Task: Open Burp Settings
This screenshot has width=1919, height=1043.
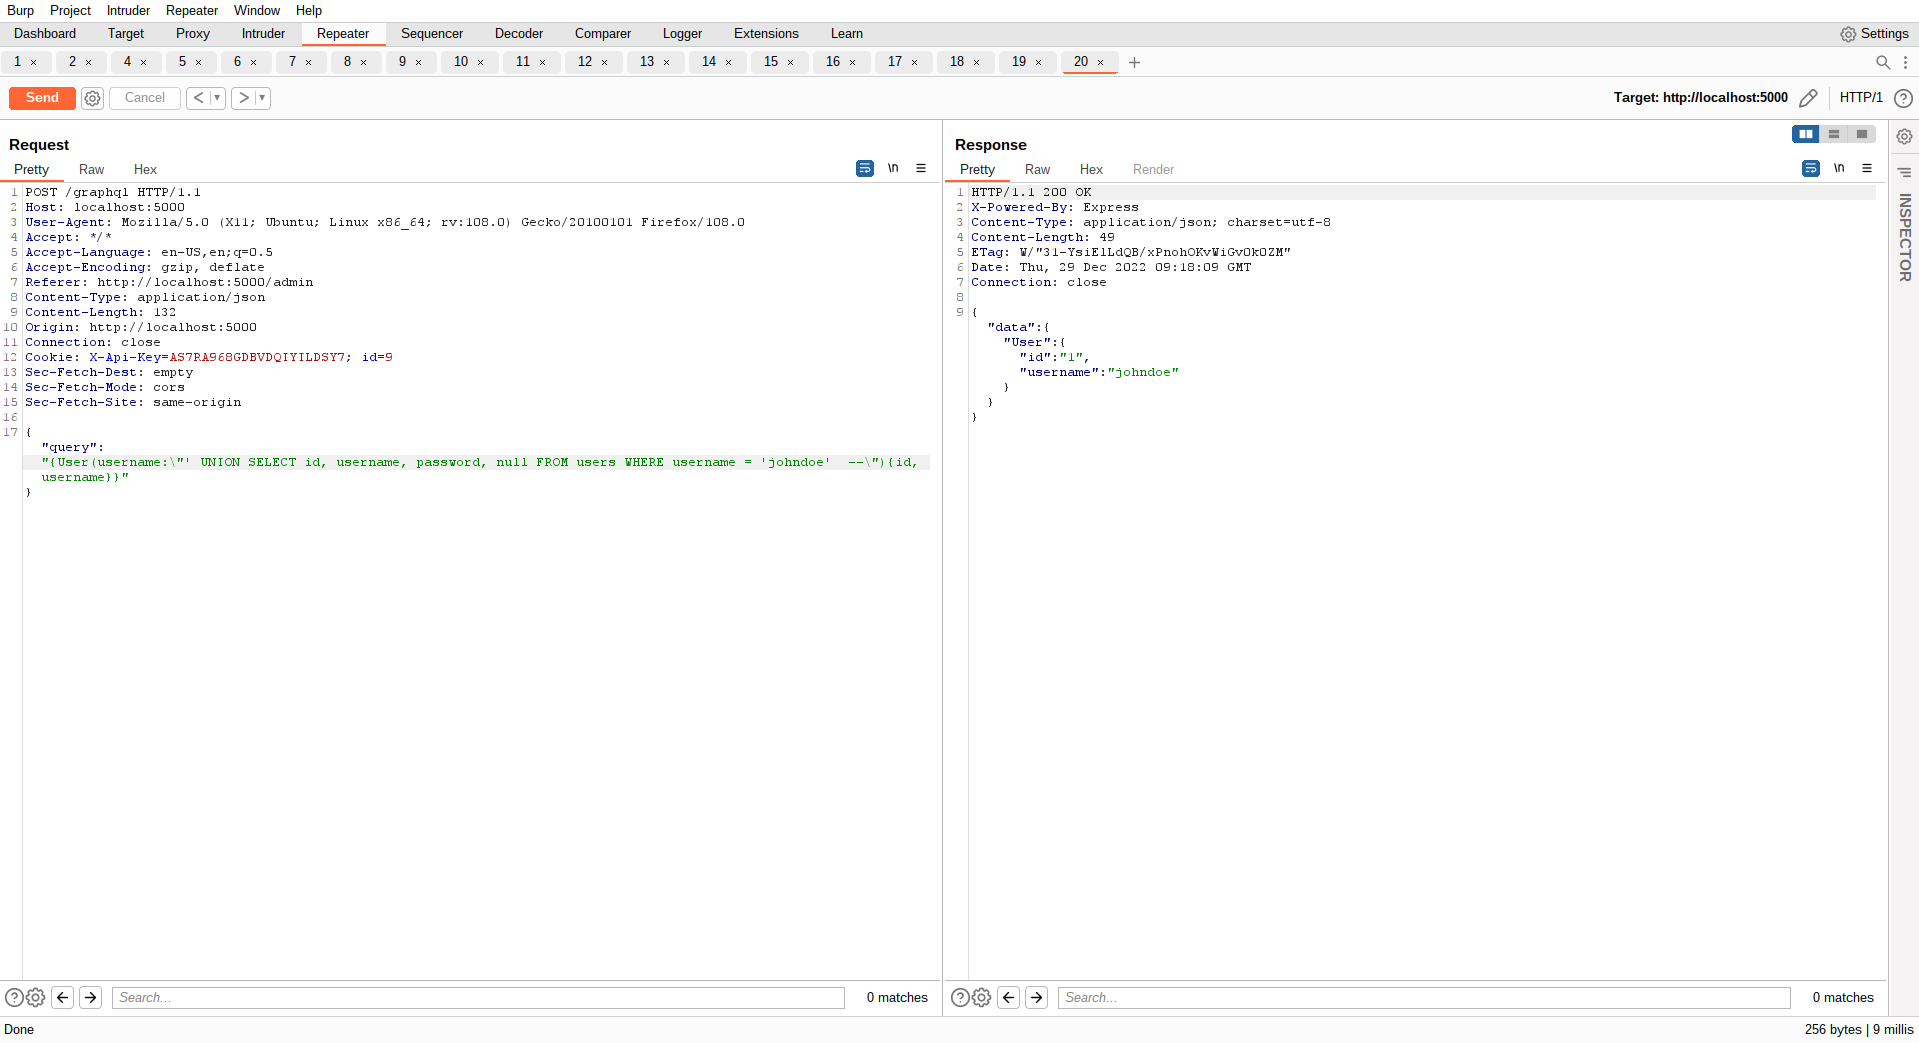Action: [1875, 34]
